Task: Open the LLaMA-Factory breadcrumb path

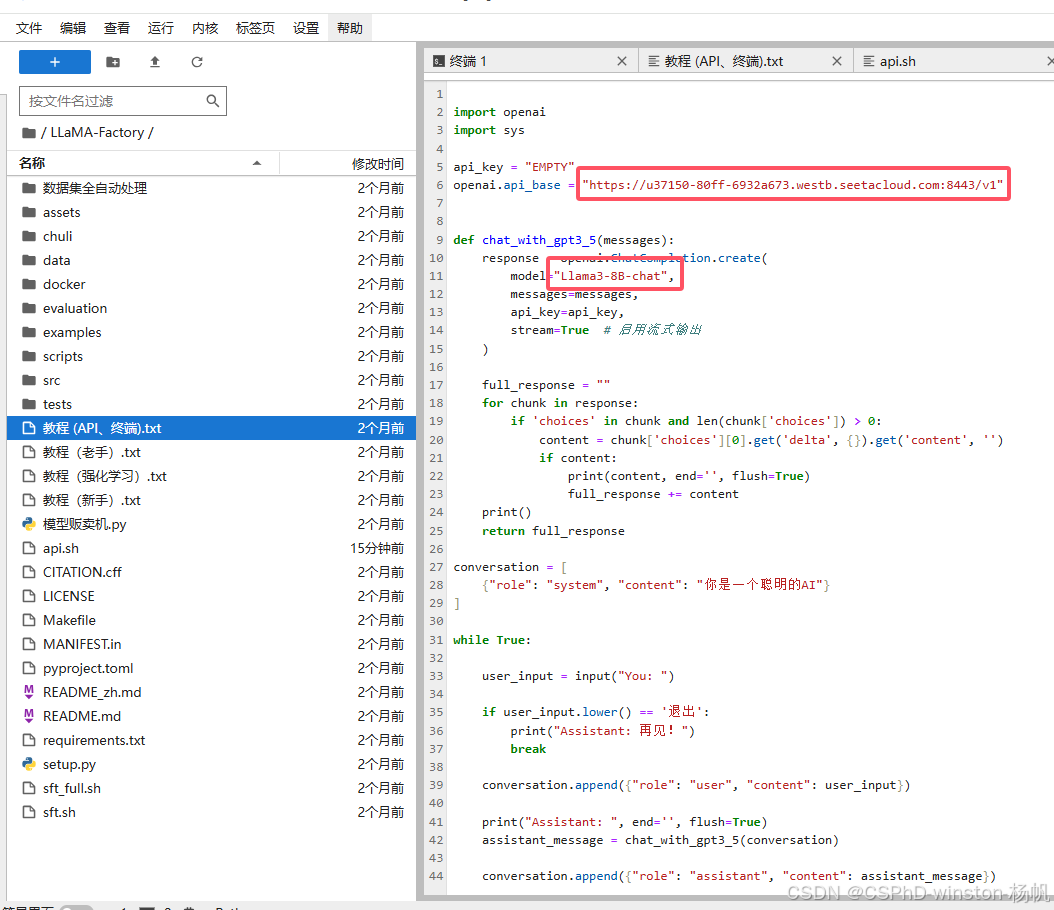Action: [97, 132]
